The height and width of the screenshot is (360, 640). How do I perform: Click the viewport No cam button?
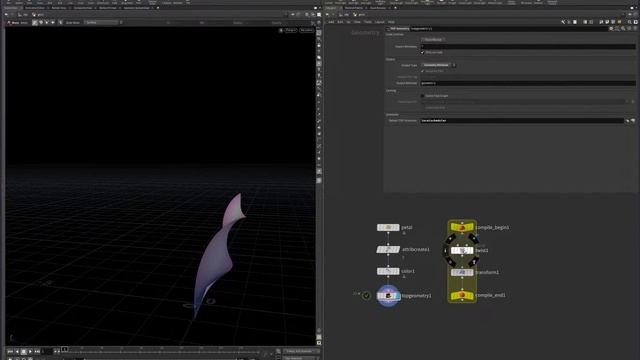[306, 30]
